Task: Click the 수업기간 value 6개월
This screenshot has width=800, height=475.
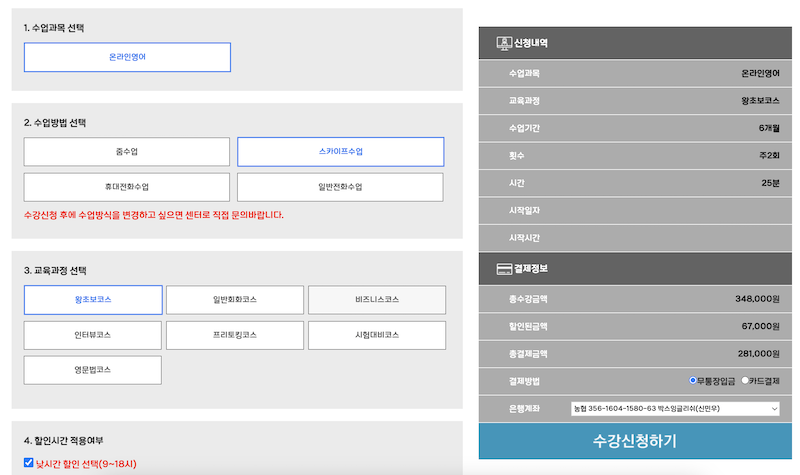Action: 769,129
